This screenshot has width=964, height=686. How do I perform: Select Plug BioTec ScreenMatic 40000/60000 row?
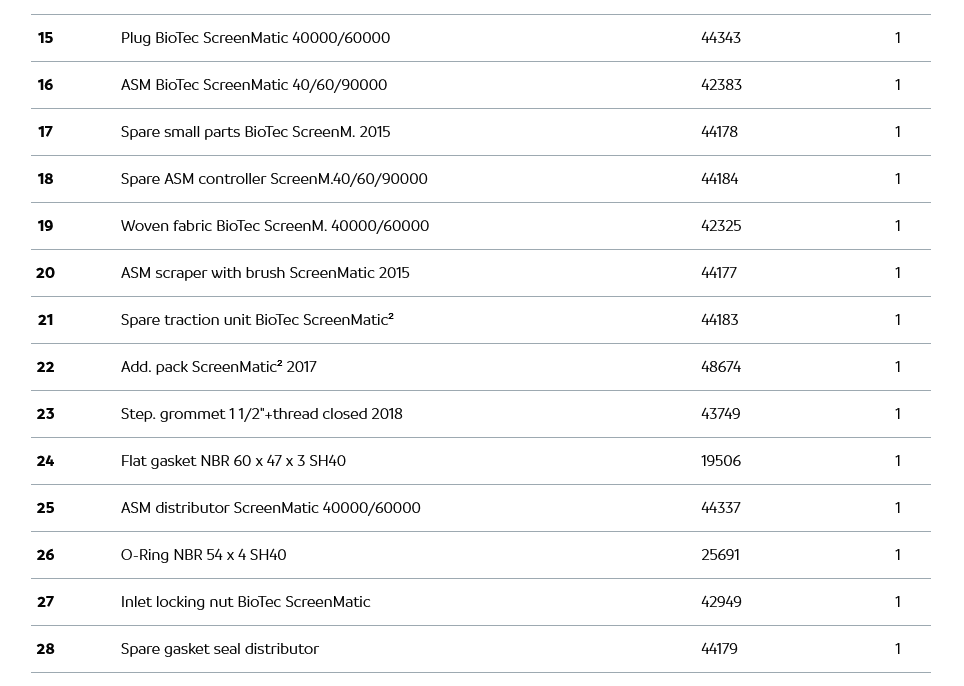click(255, 38)
